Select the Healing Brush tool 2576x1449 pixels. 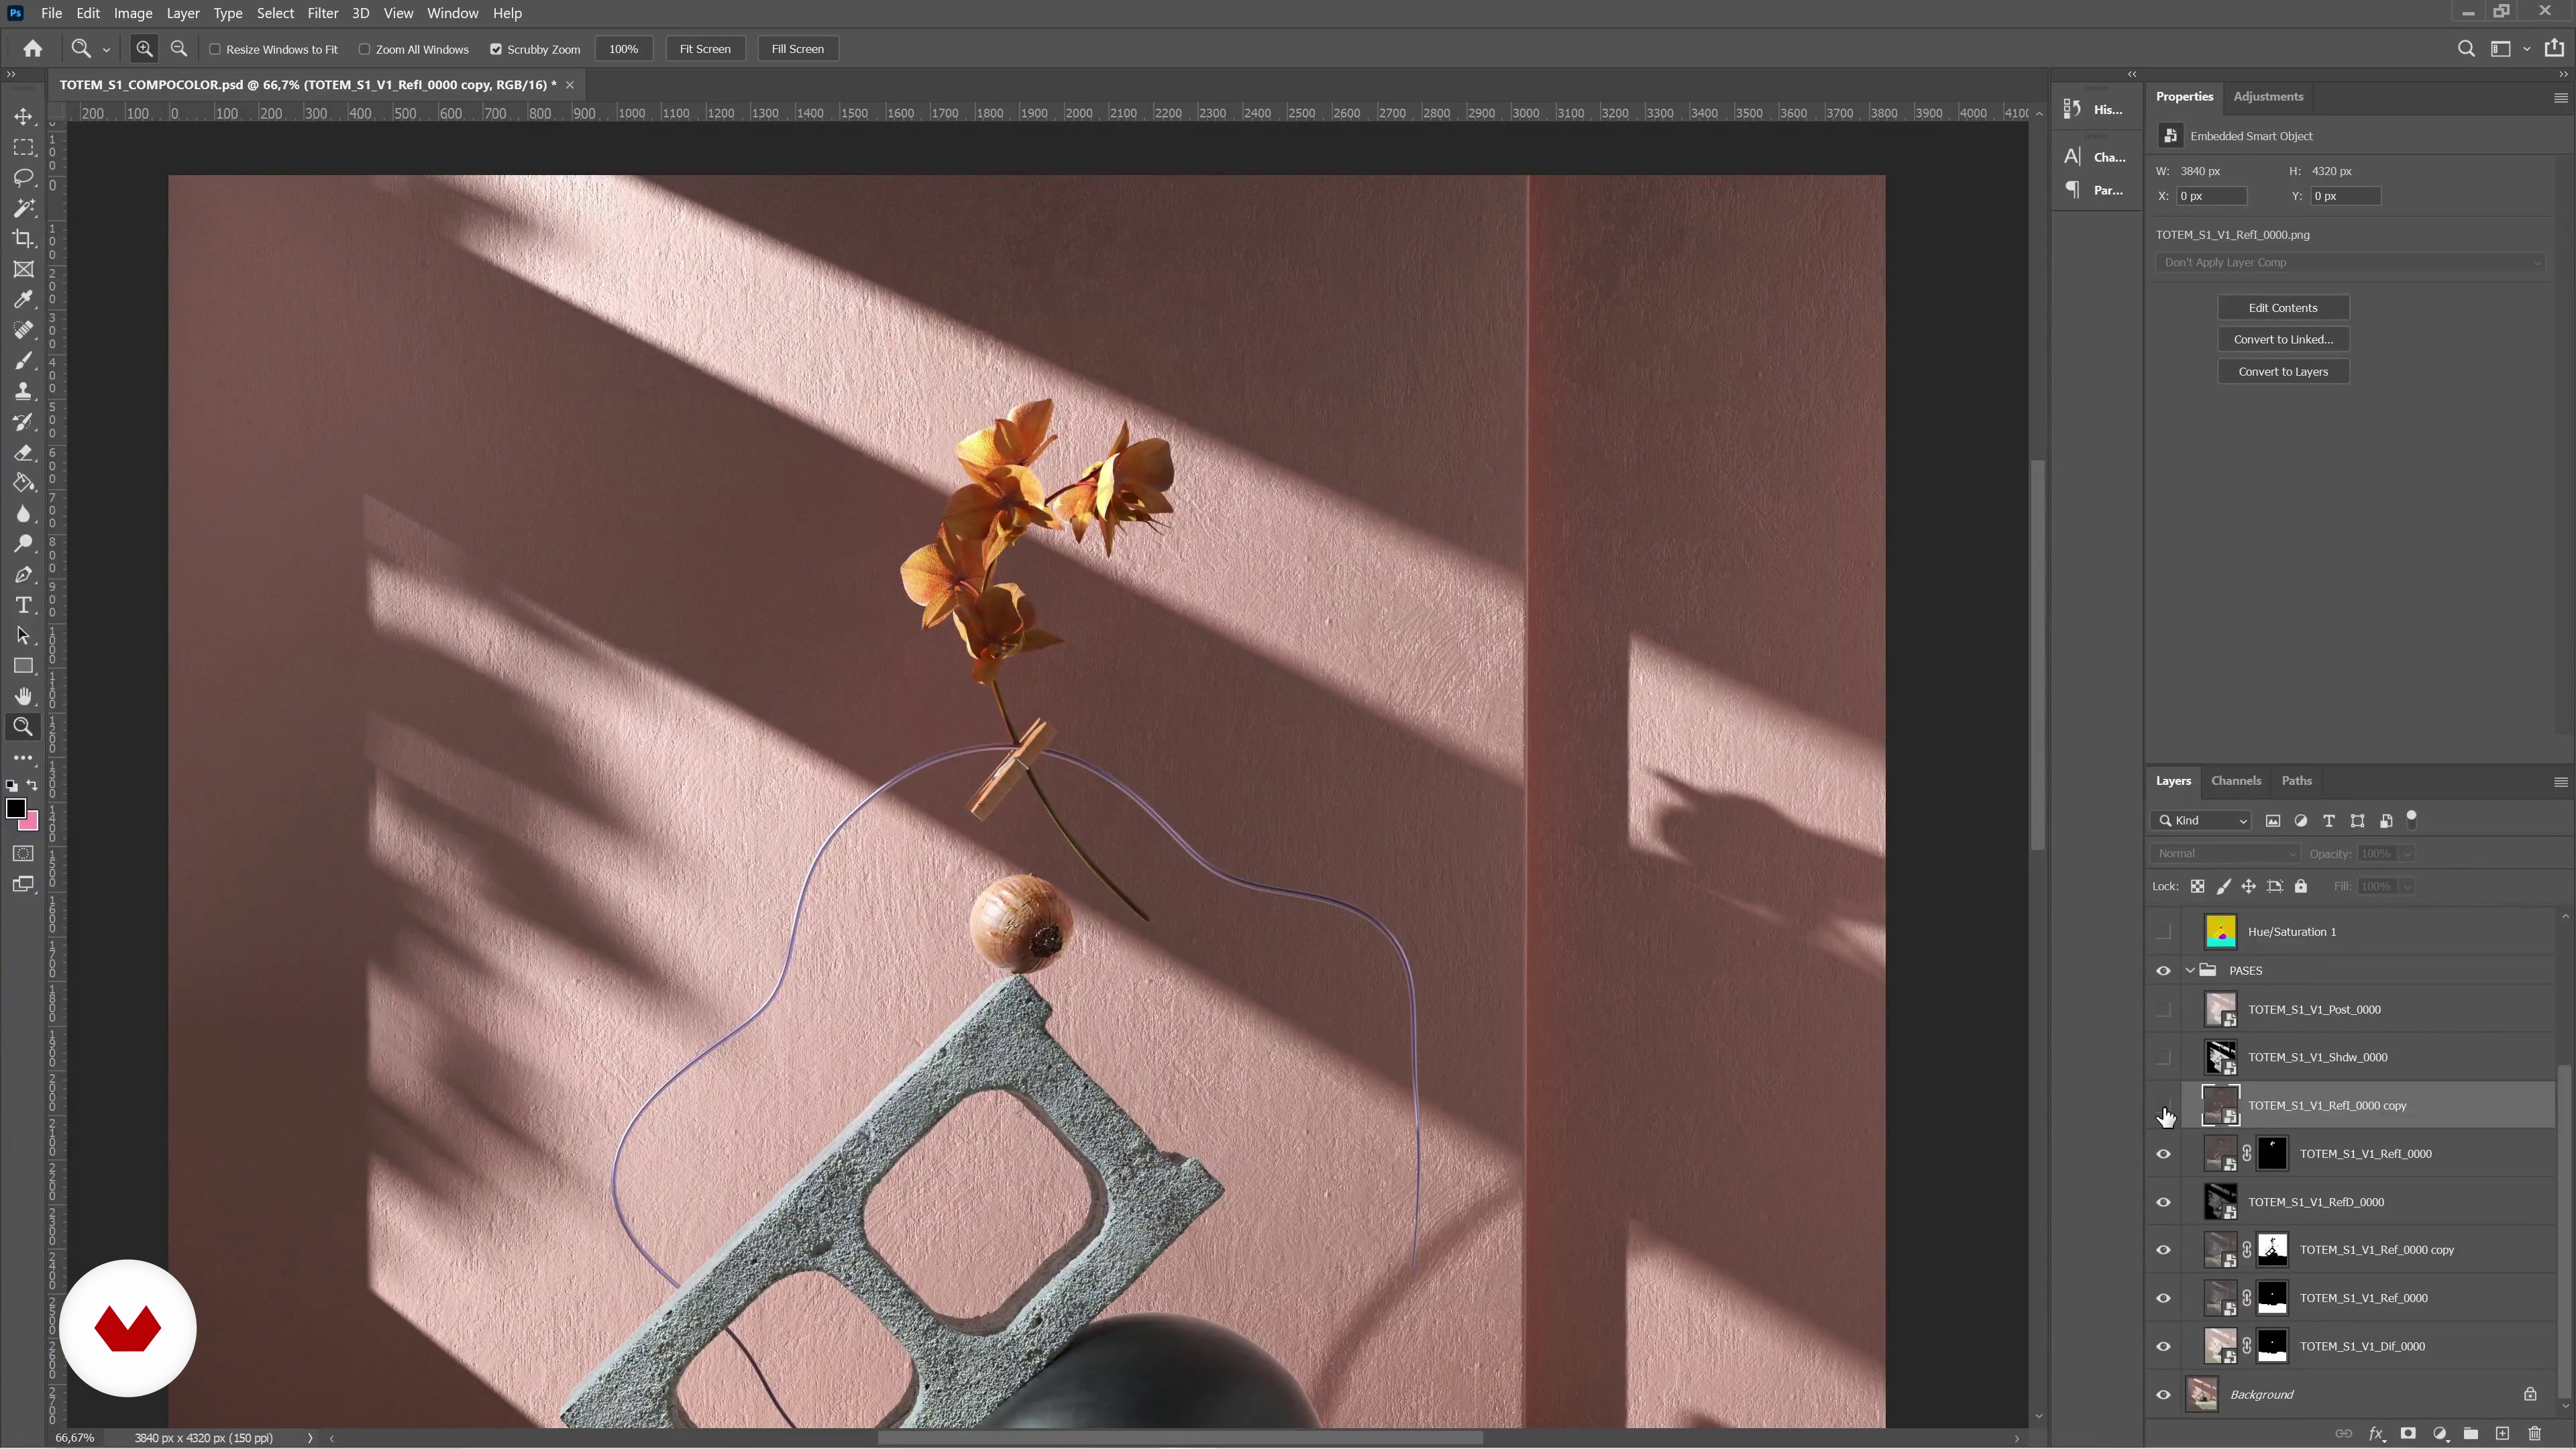[23, 330]
